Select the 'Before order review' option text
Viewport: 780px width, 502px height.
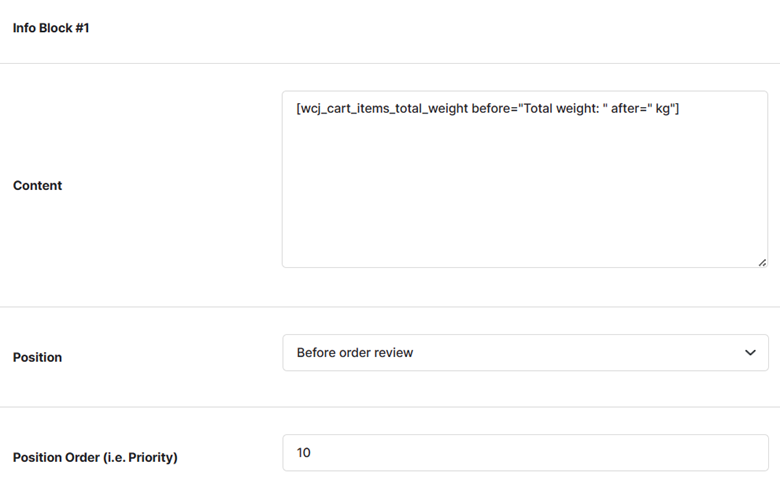(355, 353)
